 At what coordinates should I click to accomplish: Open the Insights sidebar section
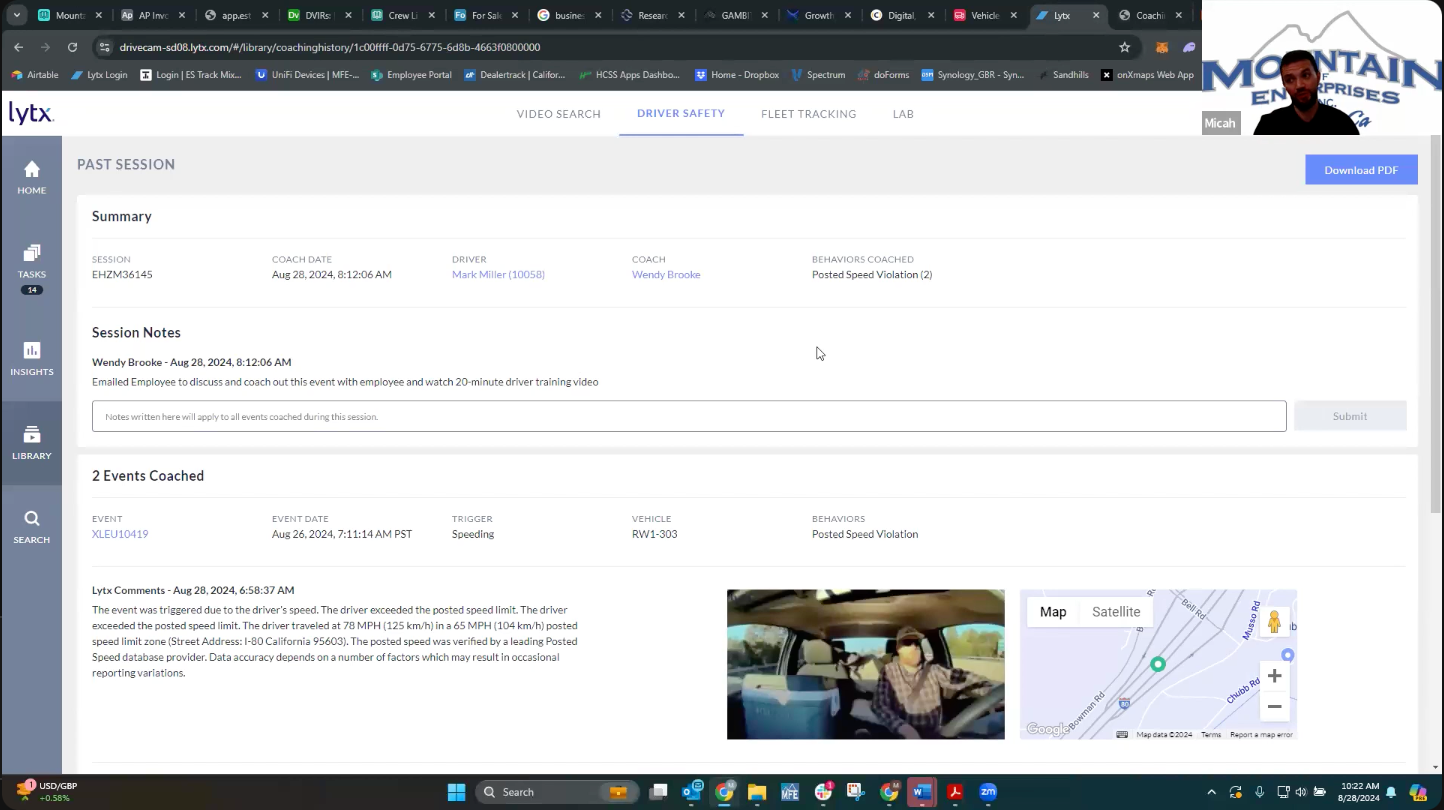[31, 359]
